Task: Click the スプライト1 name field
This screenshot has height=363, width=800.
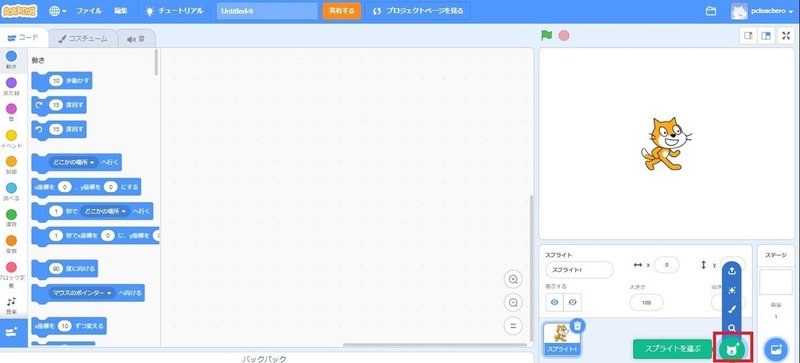Action: point(579,270)
